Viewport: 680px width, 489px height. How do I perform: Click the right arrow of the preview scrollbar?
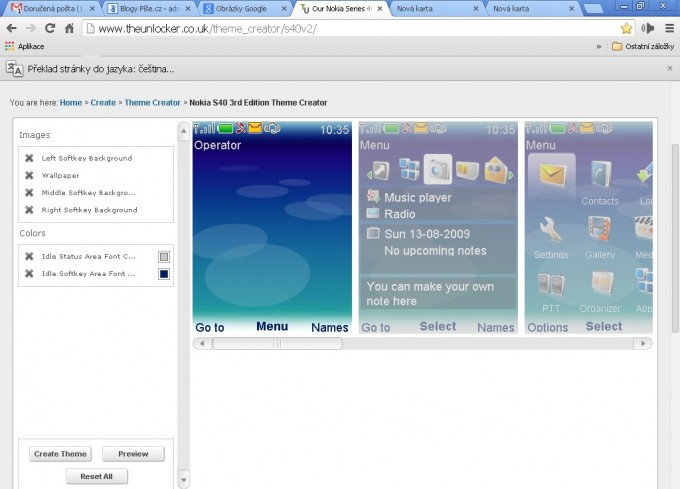coord(643,343)
